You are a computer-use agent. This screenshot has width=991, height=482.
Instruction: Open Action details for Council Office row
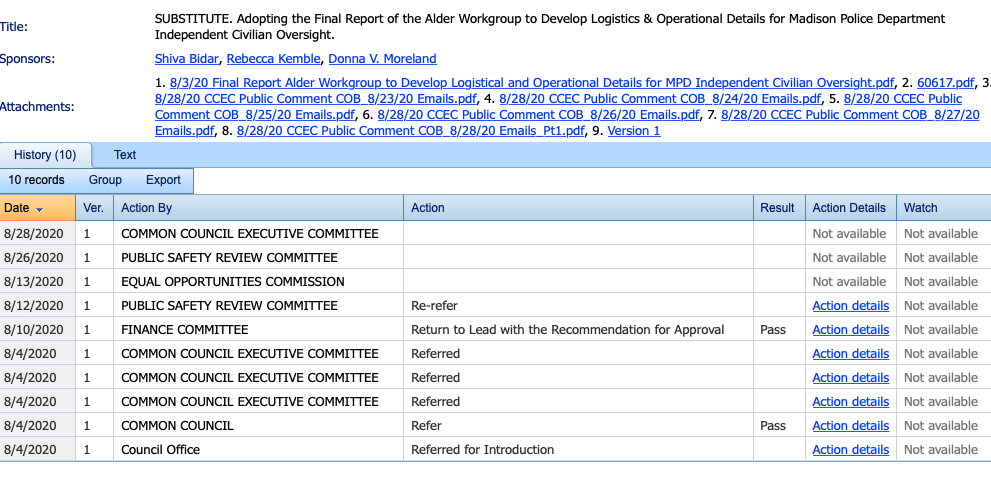850,450
